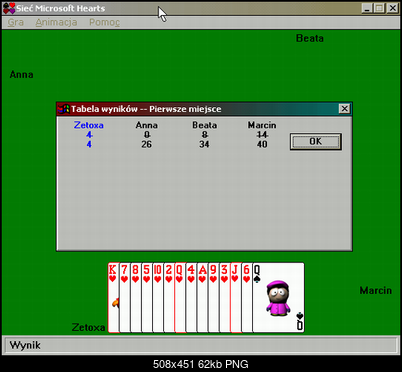Screen dimensions: 402x372
Task: Open the Animacja menu
Action: [x=56, y=22]
